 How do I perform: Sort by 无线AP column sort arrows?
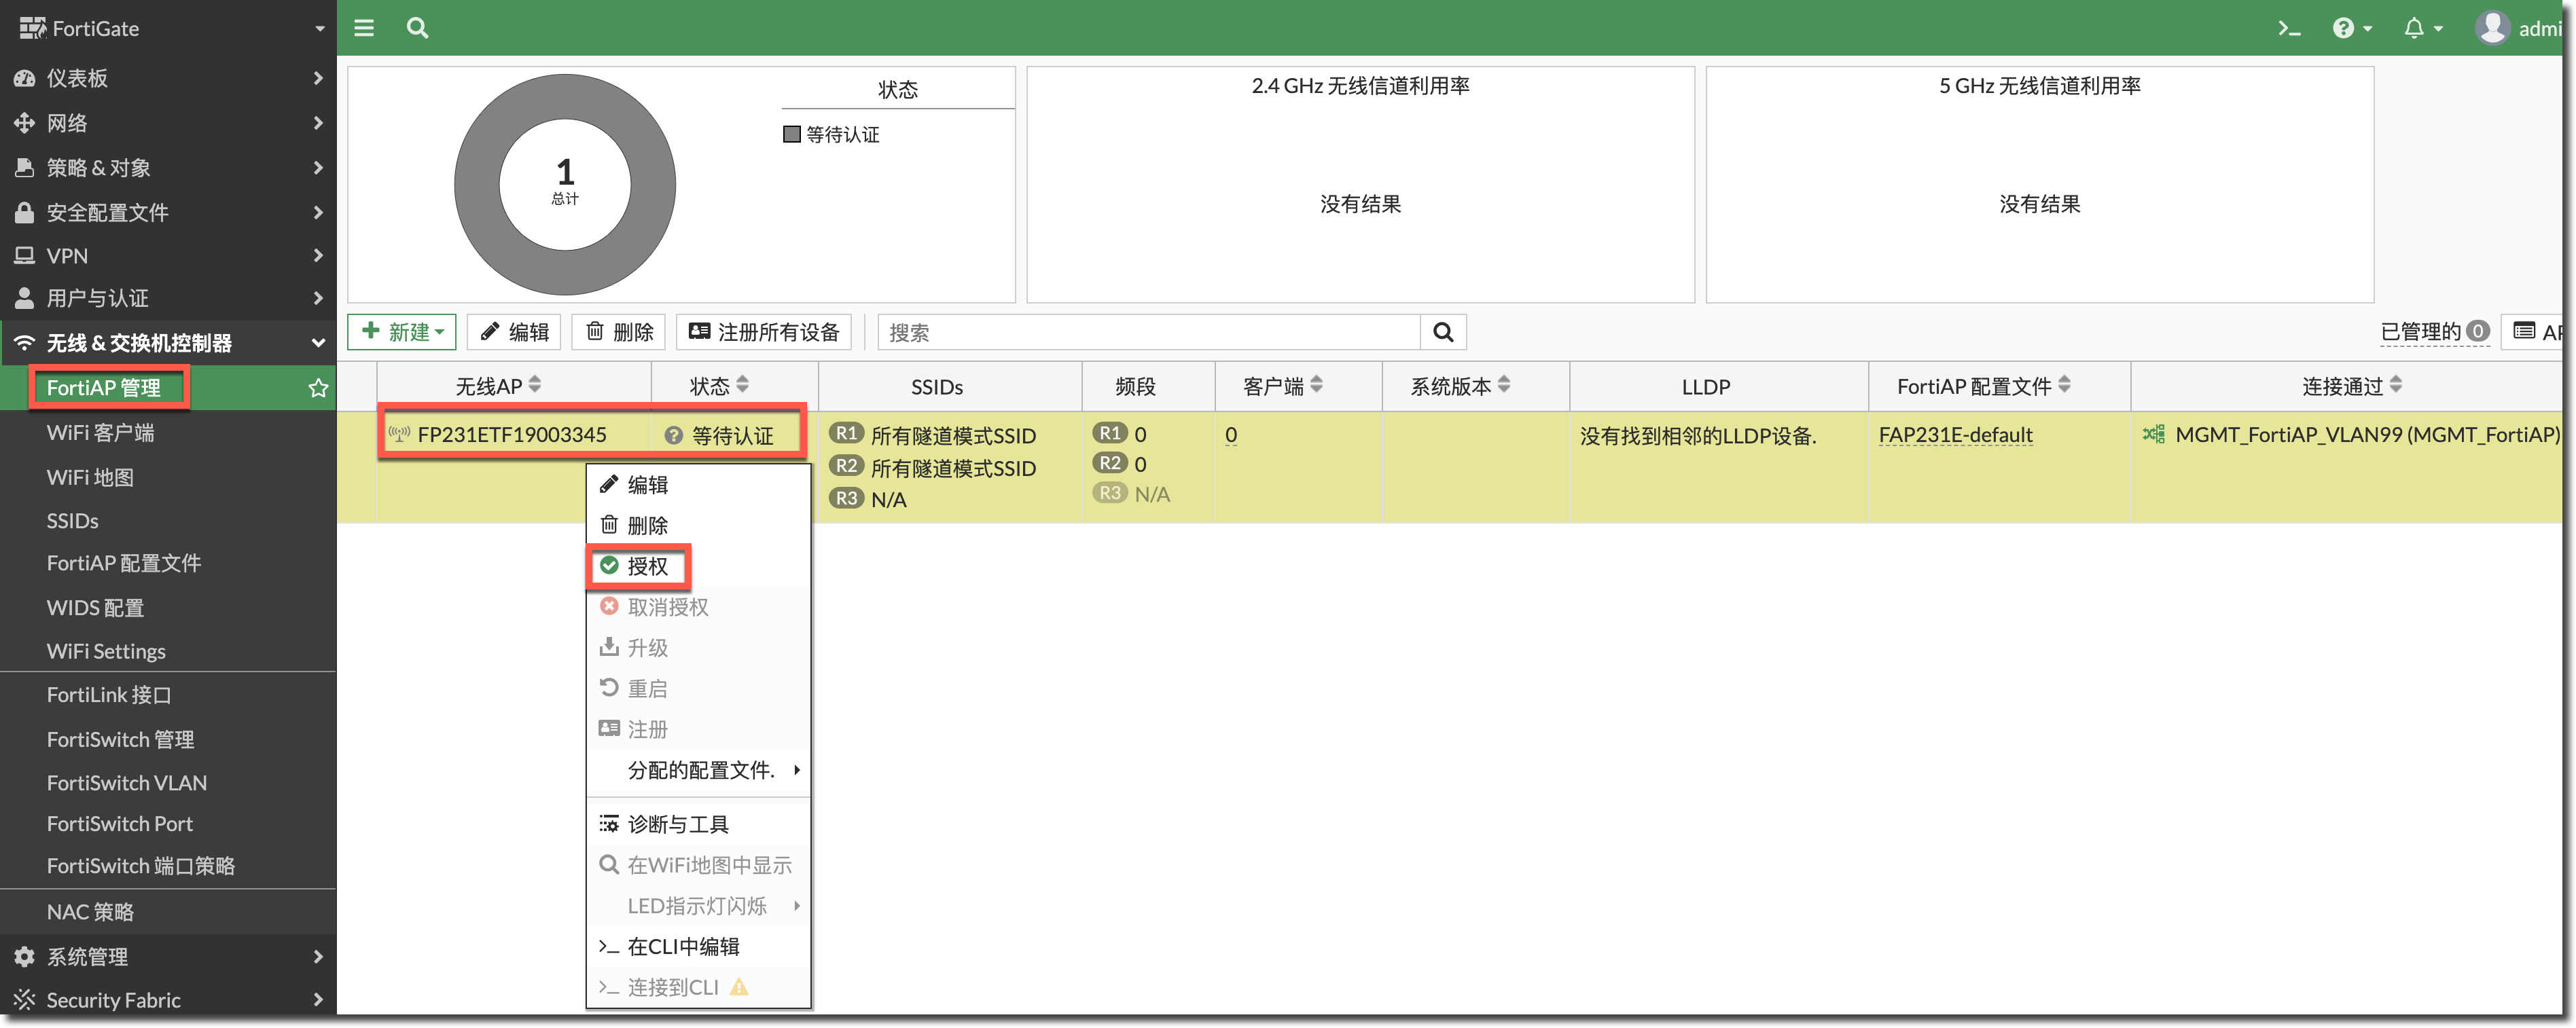535,385
